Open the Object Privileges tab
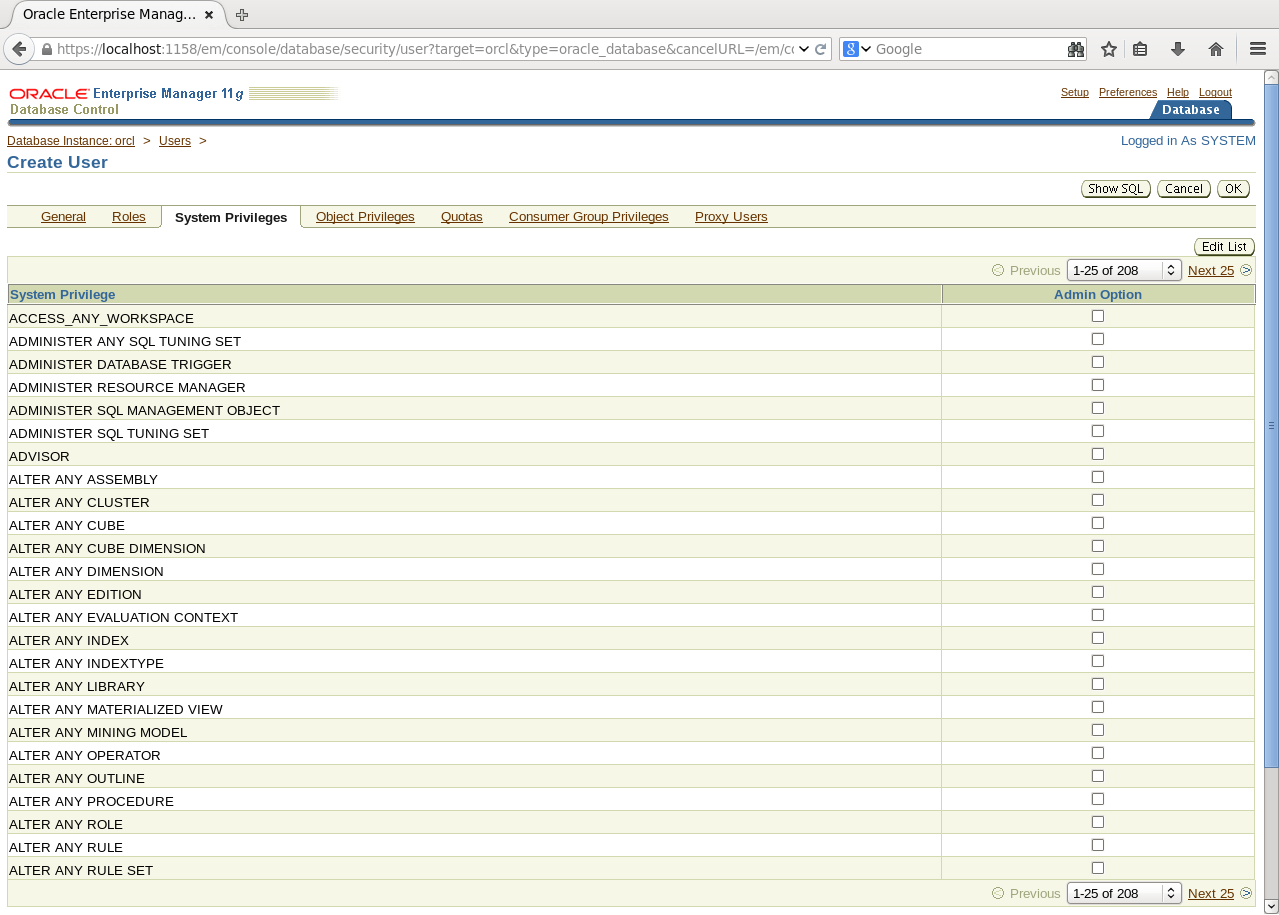The image size is (1279, 915). click(365, 217)
